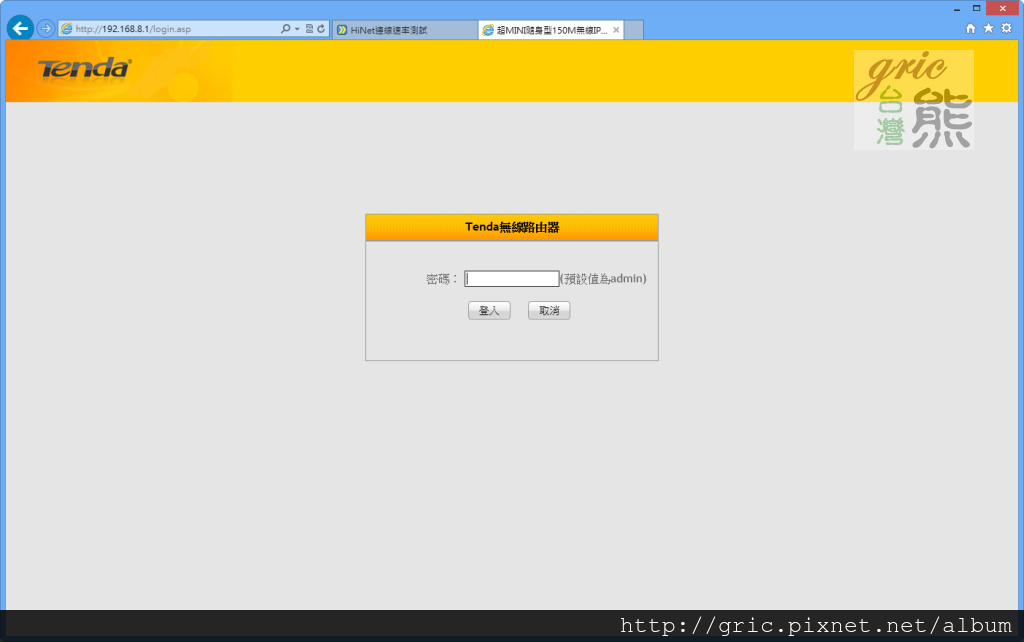
Task: Close the browser window
Action: [1002, 8]
